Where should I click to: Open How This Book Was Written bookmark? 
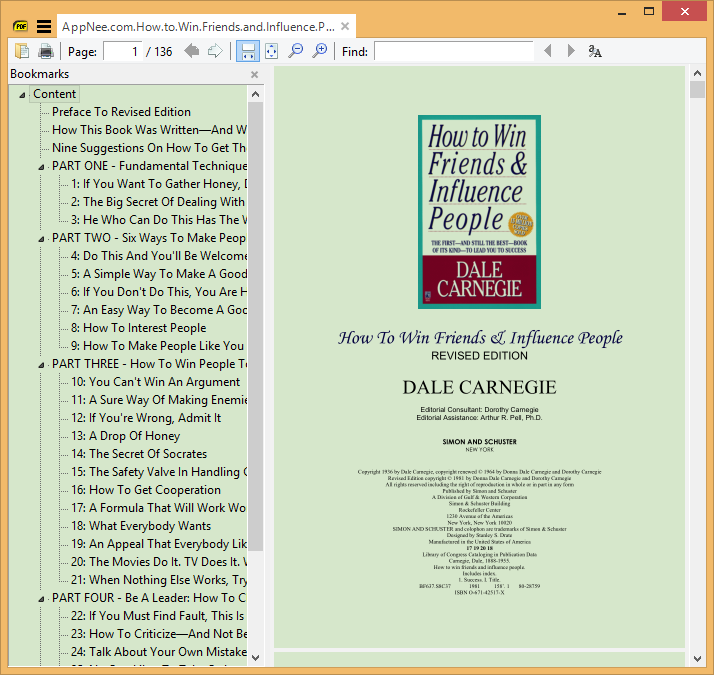click(x=149, y=130)
